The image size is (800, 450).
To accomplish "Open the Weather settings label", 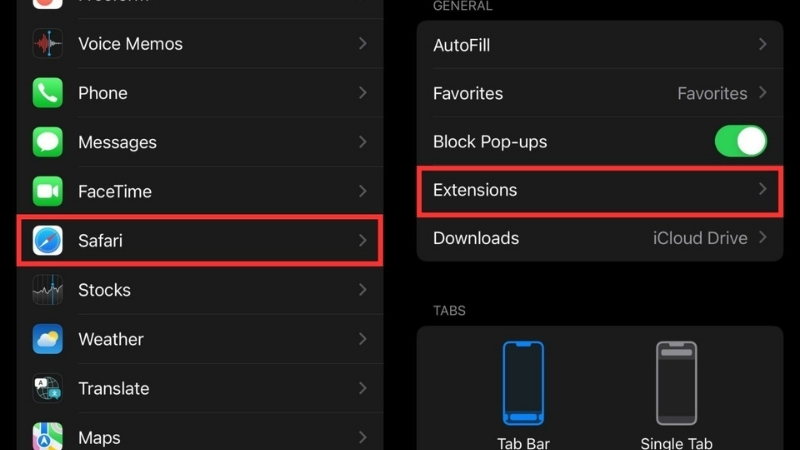I will [x=111, y=339].
